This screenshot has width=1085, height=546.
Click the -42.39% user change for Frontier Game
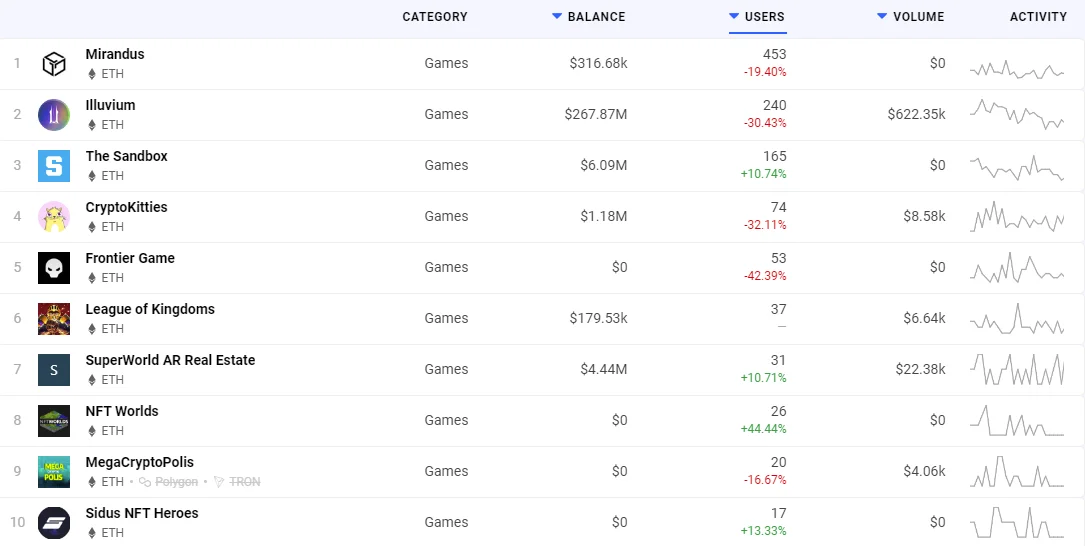point(765,276)
